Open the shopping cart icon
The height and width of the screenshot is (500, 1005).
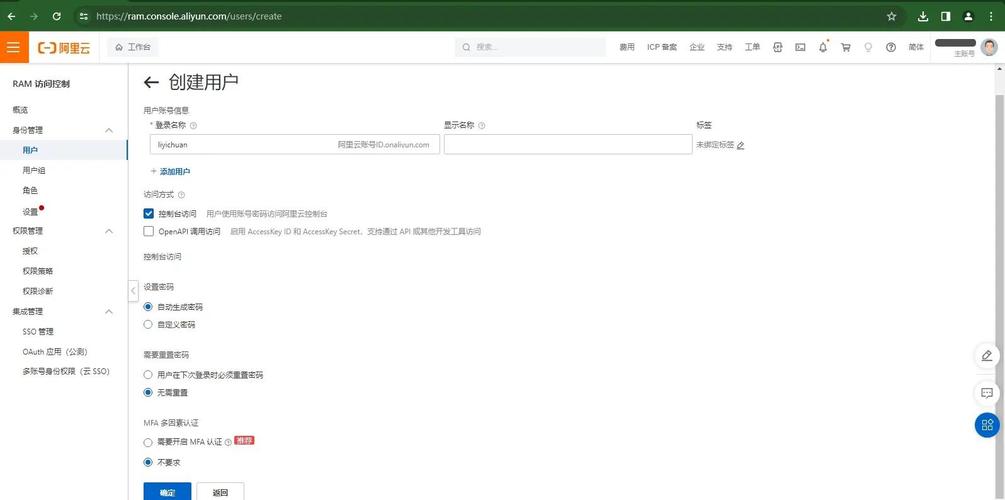click(845, 47)
